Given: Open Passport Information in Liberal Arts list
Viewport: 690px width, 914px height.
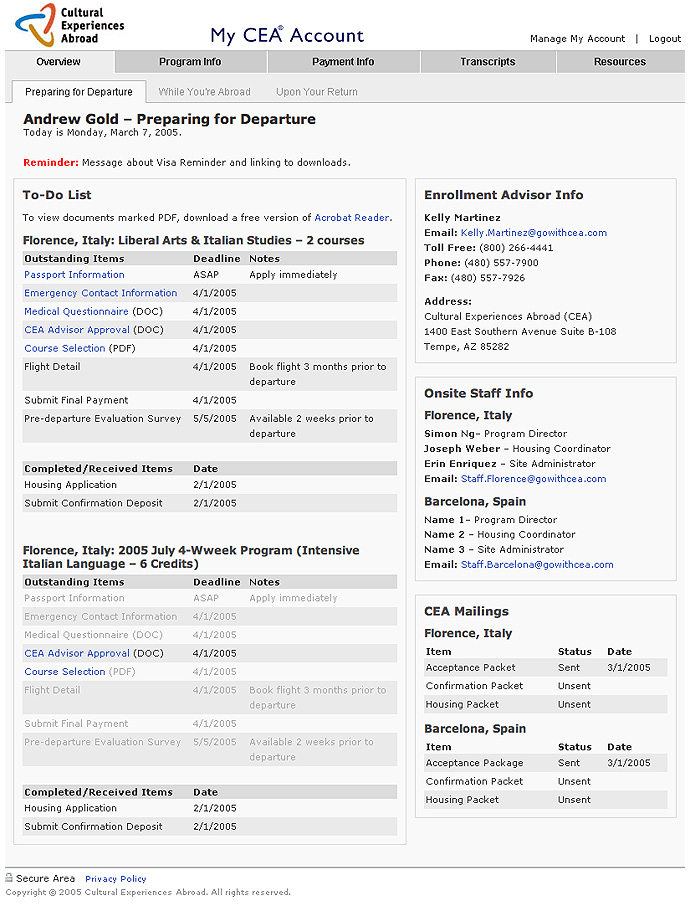Looking at the screenshot, I should tap(74, 275).
